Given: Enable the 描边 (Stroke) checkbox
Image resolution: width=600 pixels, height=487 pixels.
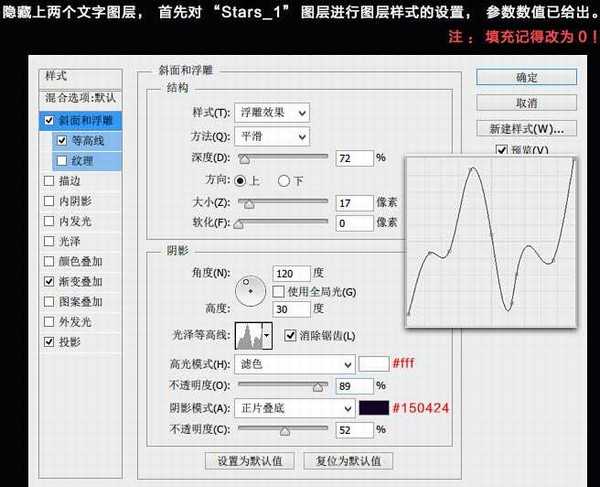Looking at the screenshot, I should click(x=50, y=181).
